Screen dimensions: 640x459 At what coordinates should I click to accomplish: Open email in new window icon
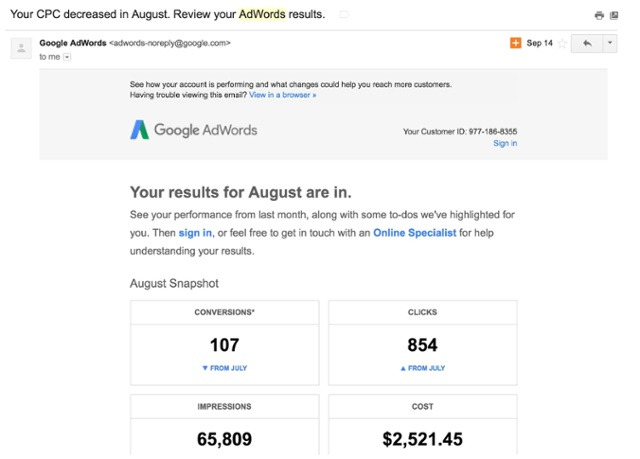[x=614, y=16]
